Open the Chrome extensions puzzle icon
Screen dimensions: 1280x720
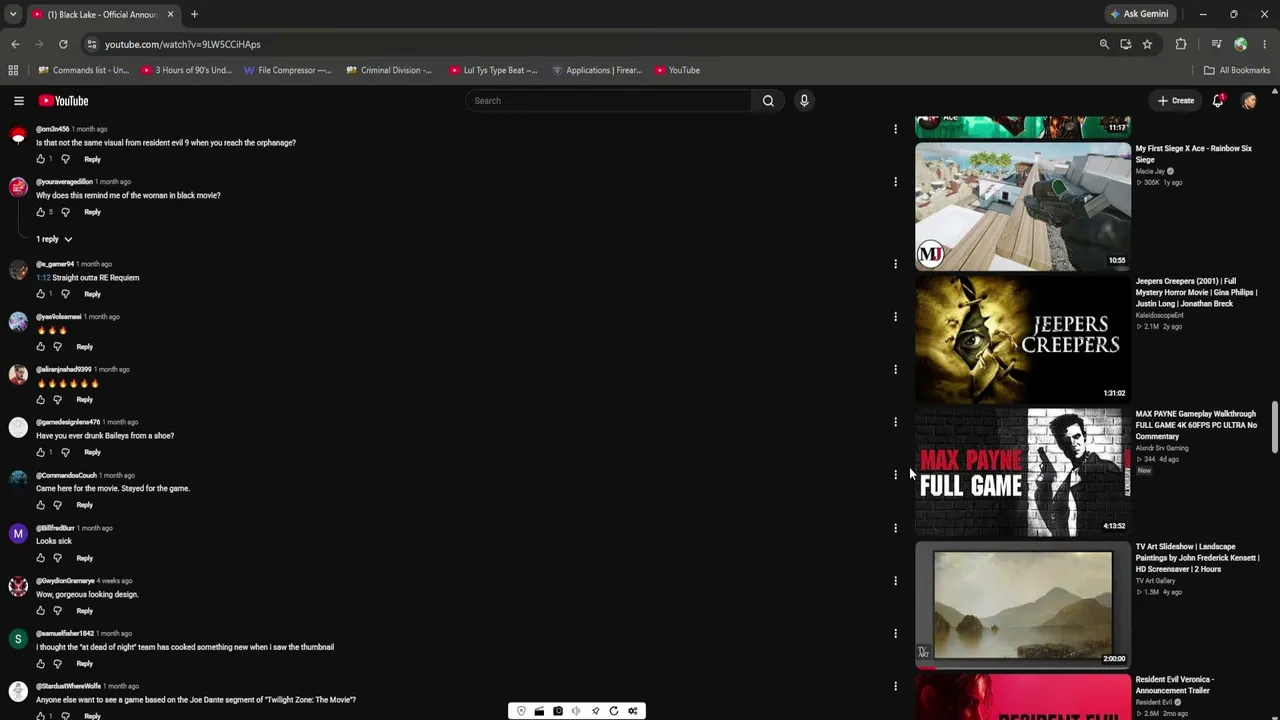1181,44
